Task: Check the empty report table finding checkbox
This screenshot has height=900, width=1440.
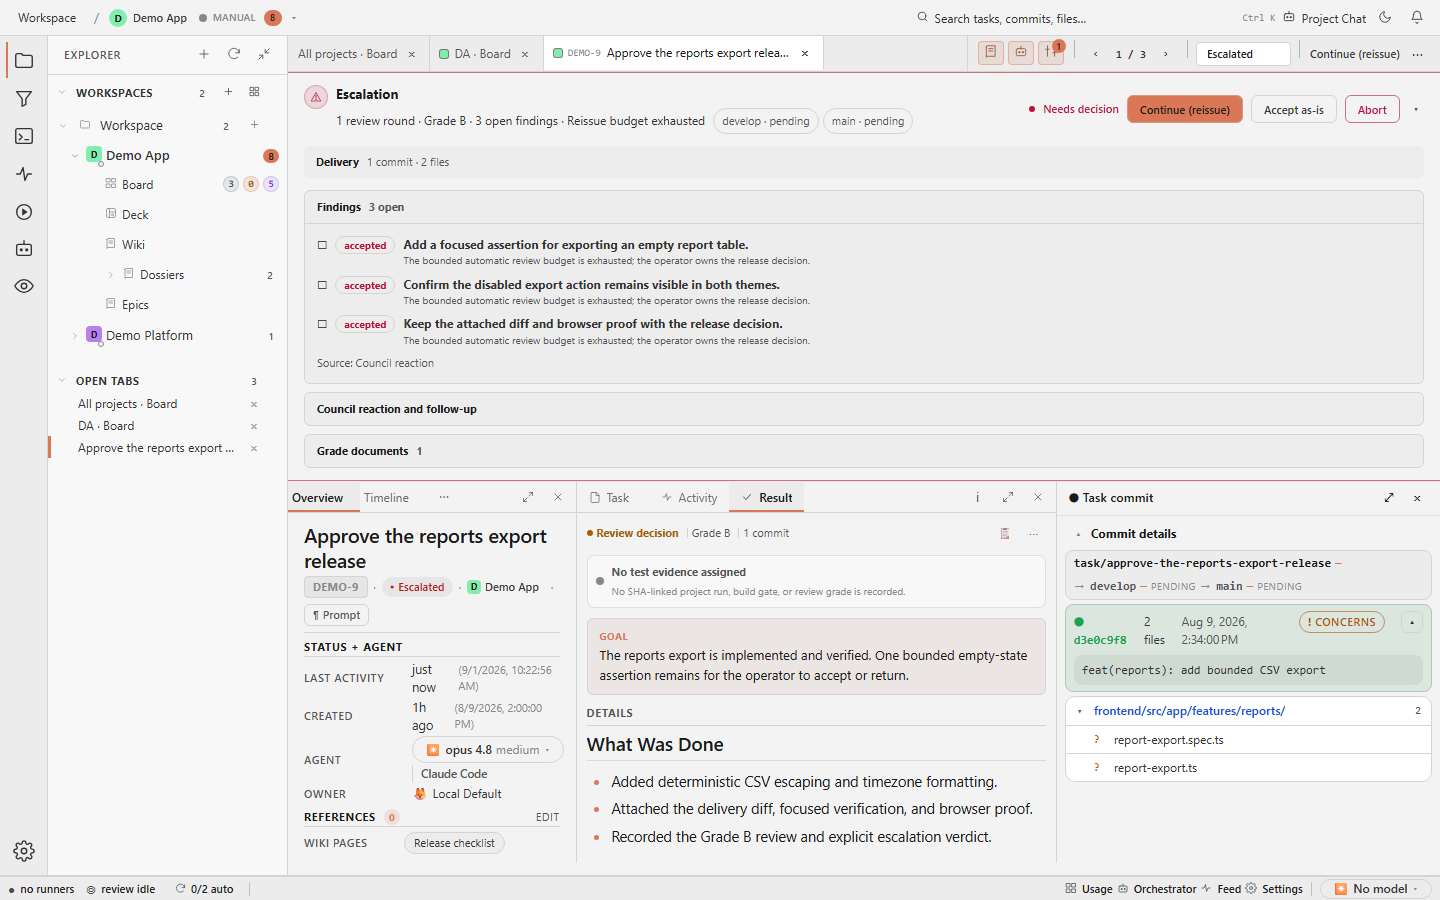Action: pos(322,245)
